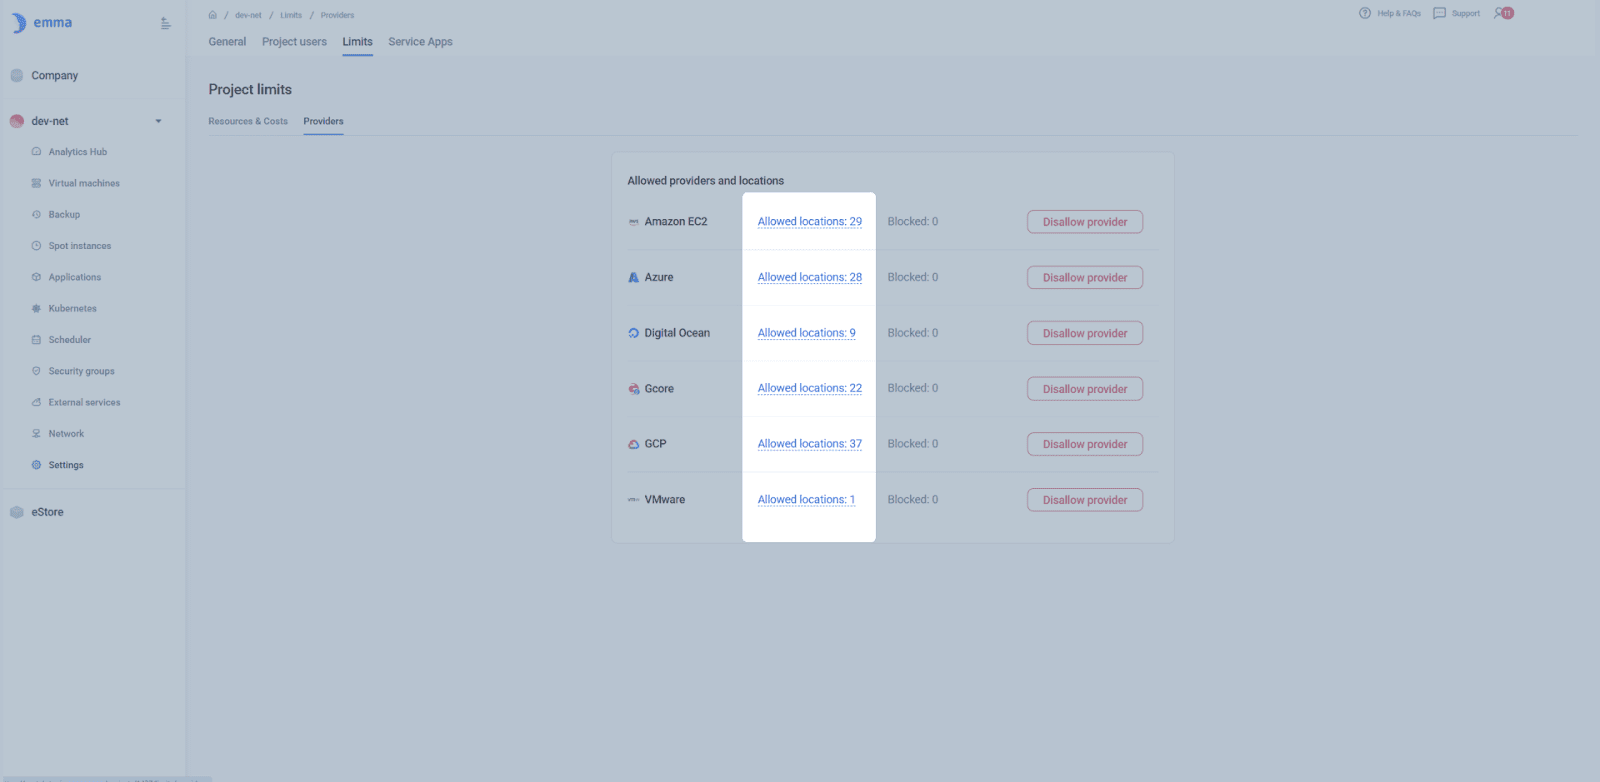Disallow the Amazon EC2 provider

pos(1084,222)
